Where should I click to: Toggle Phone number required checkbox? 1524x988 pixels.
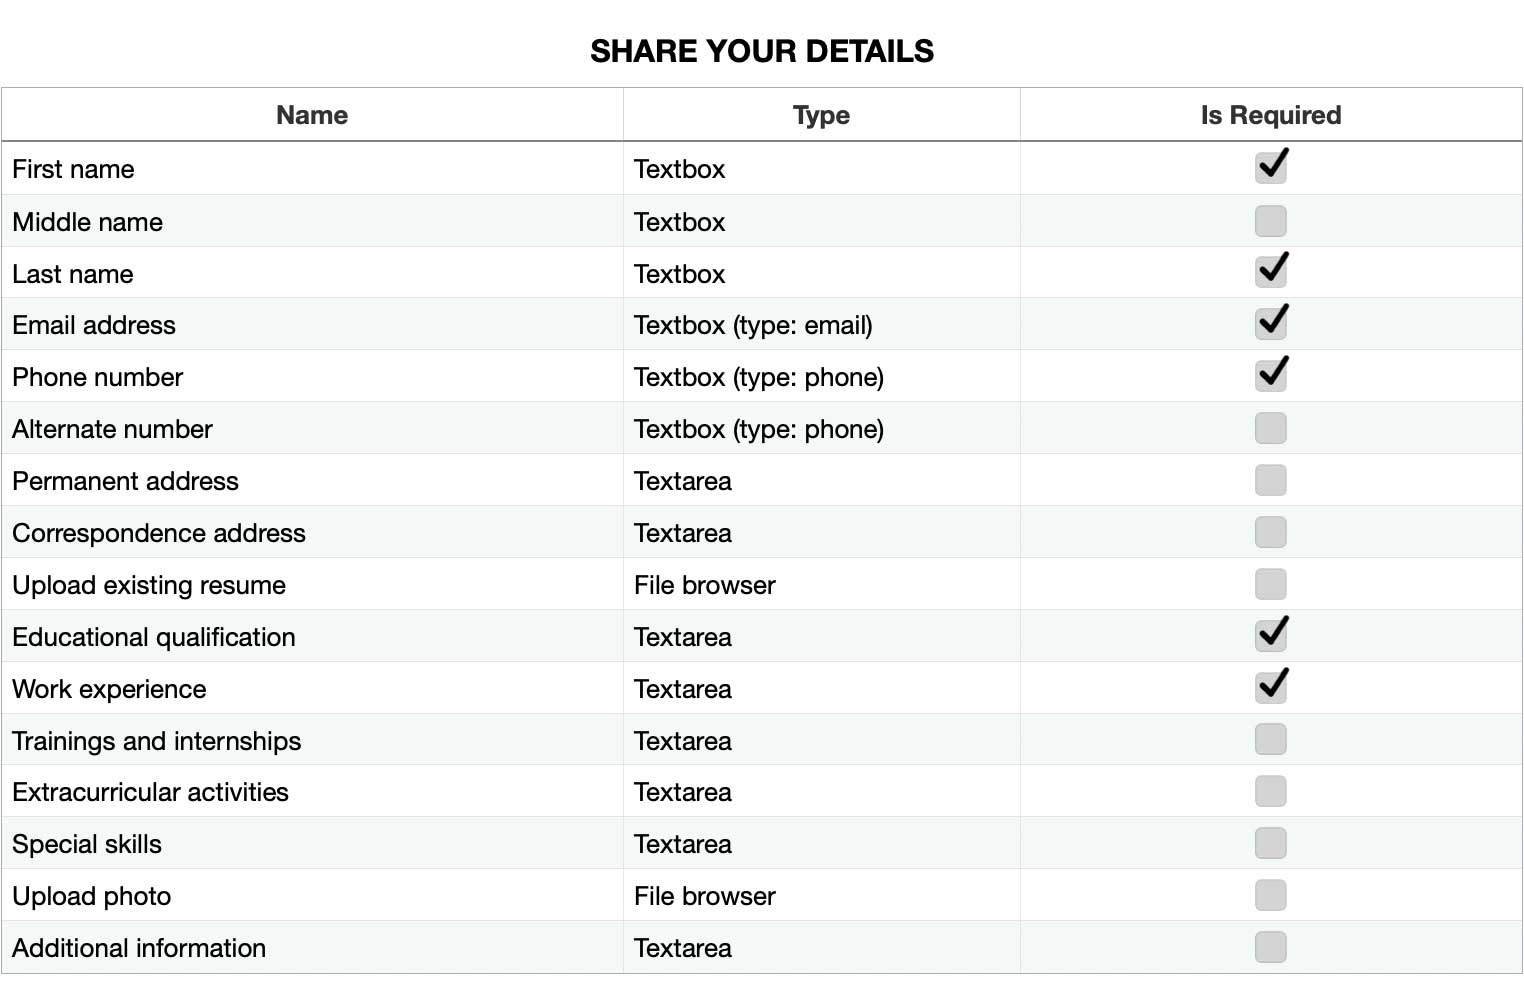[1271, 376]
